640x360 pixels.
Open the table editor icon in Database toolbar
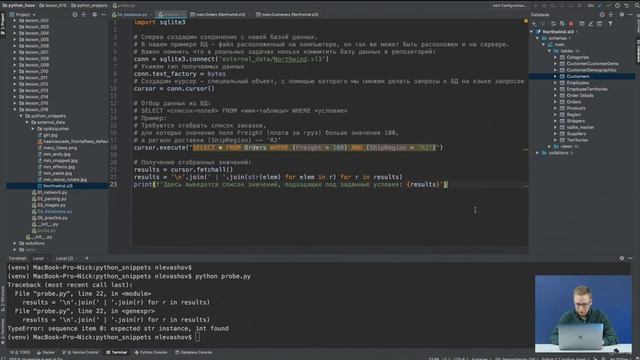coord(582,24)
